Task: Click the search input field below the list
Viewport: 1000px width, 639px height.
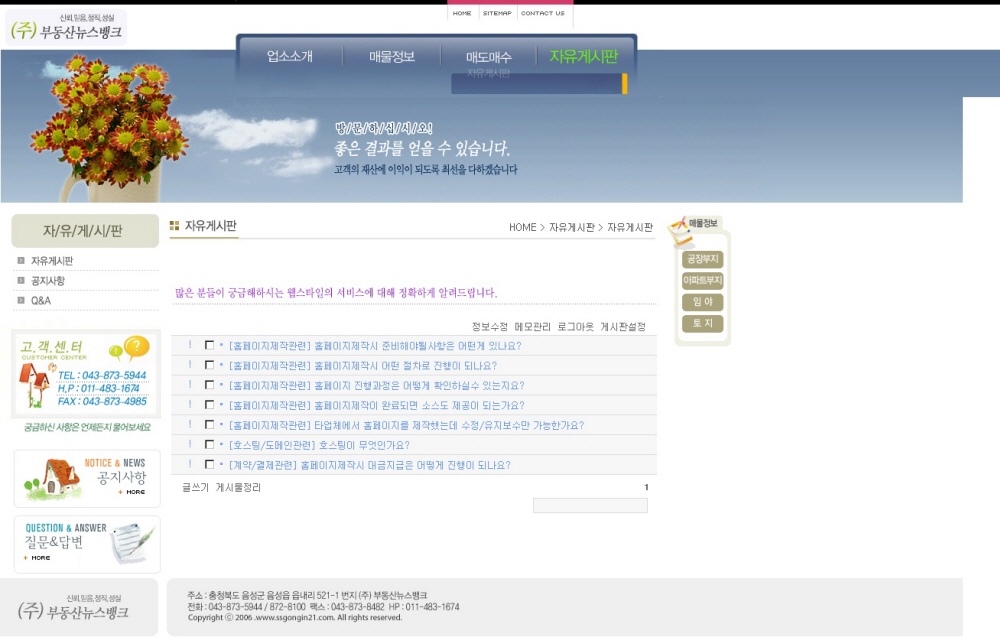Action: coord(590,506)
